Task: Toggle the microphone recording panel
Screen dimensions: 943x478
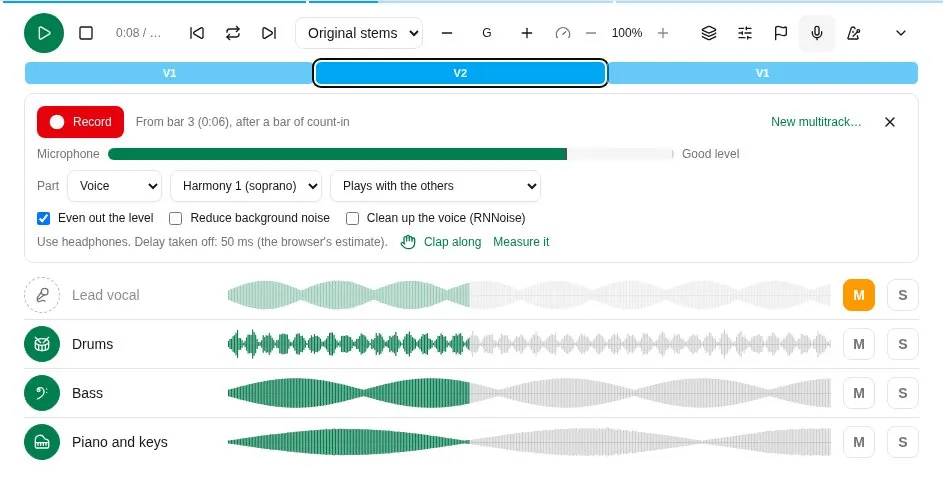Action: (x=817, y=33)
